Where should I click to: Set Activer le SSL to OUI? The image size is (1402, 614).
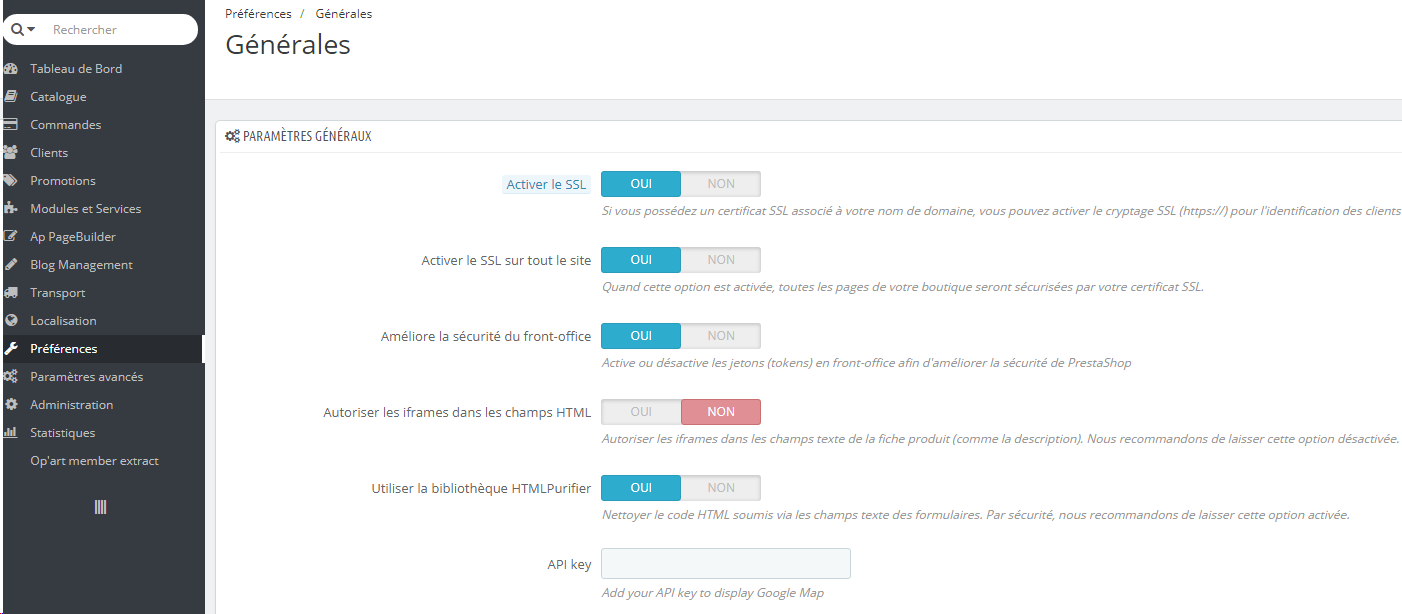641,184
